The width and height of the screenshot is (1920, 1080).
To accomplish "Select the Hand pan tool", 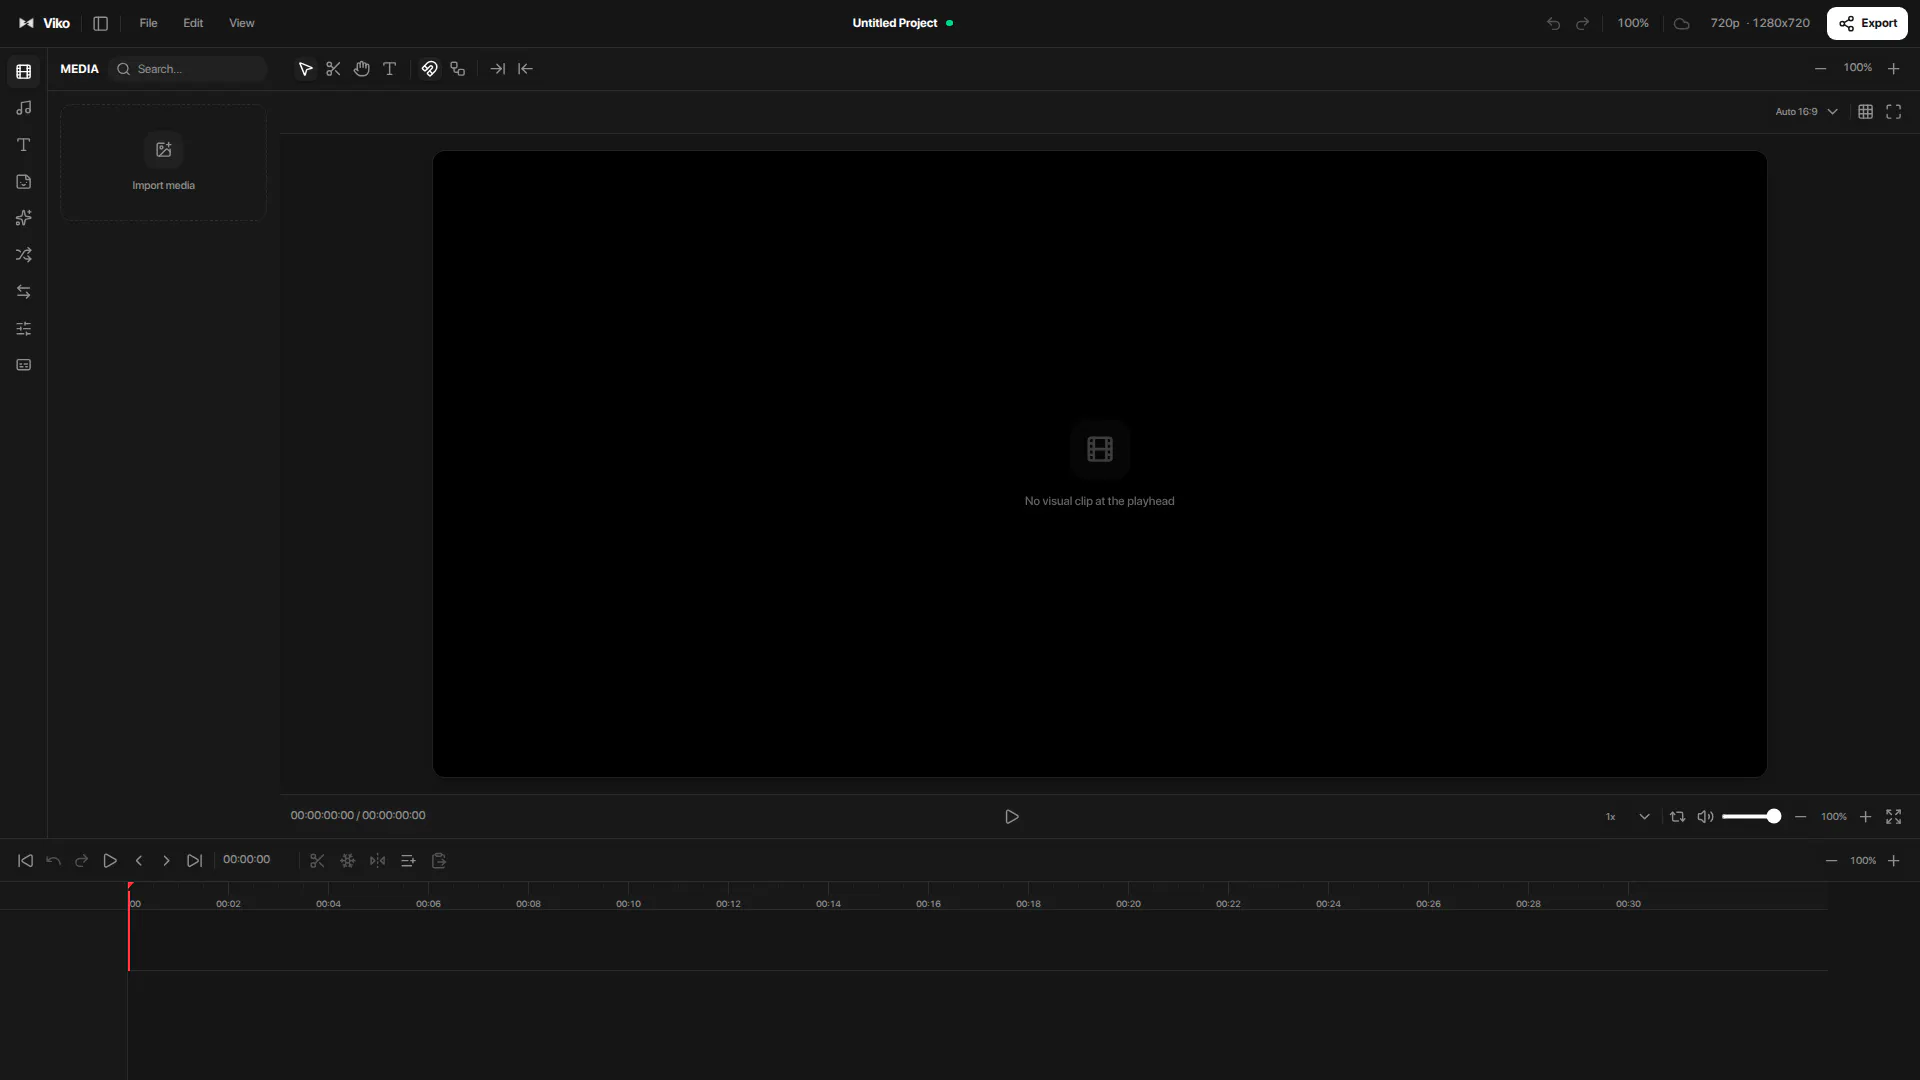I will click(361, 69).
